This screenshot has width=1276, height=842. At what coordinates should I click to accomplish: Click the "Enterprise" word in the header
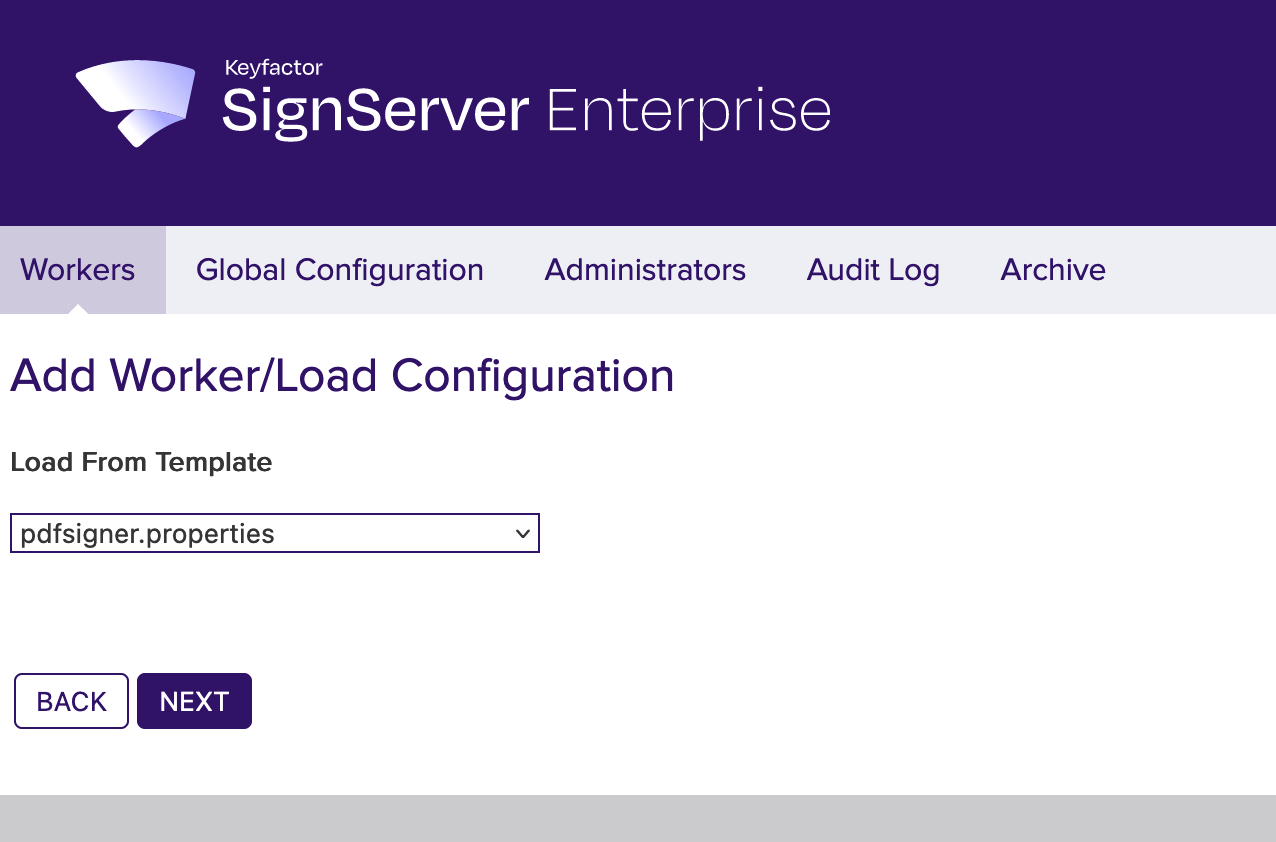(689, 111)
